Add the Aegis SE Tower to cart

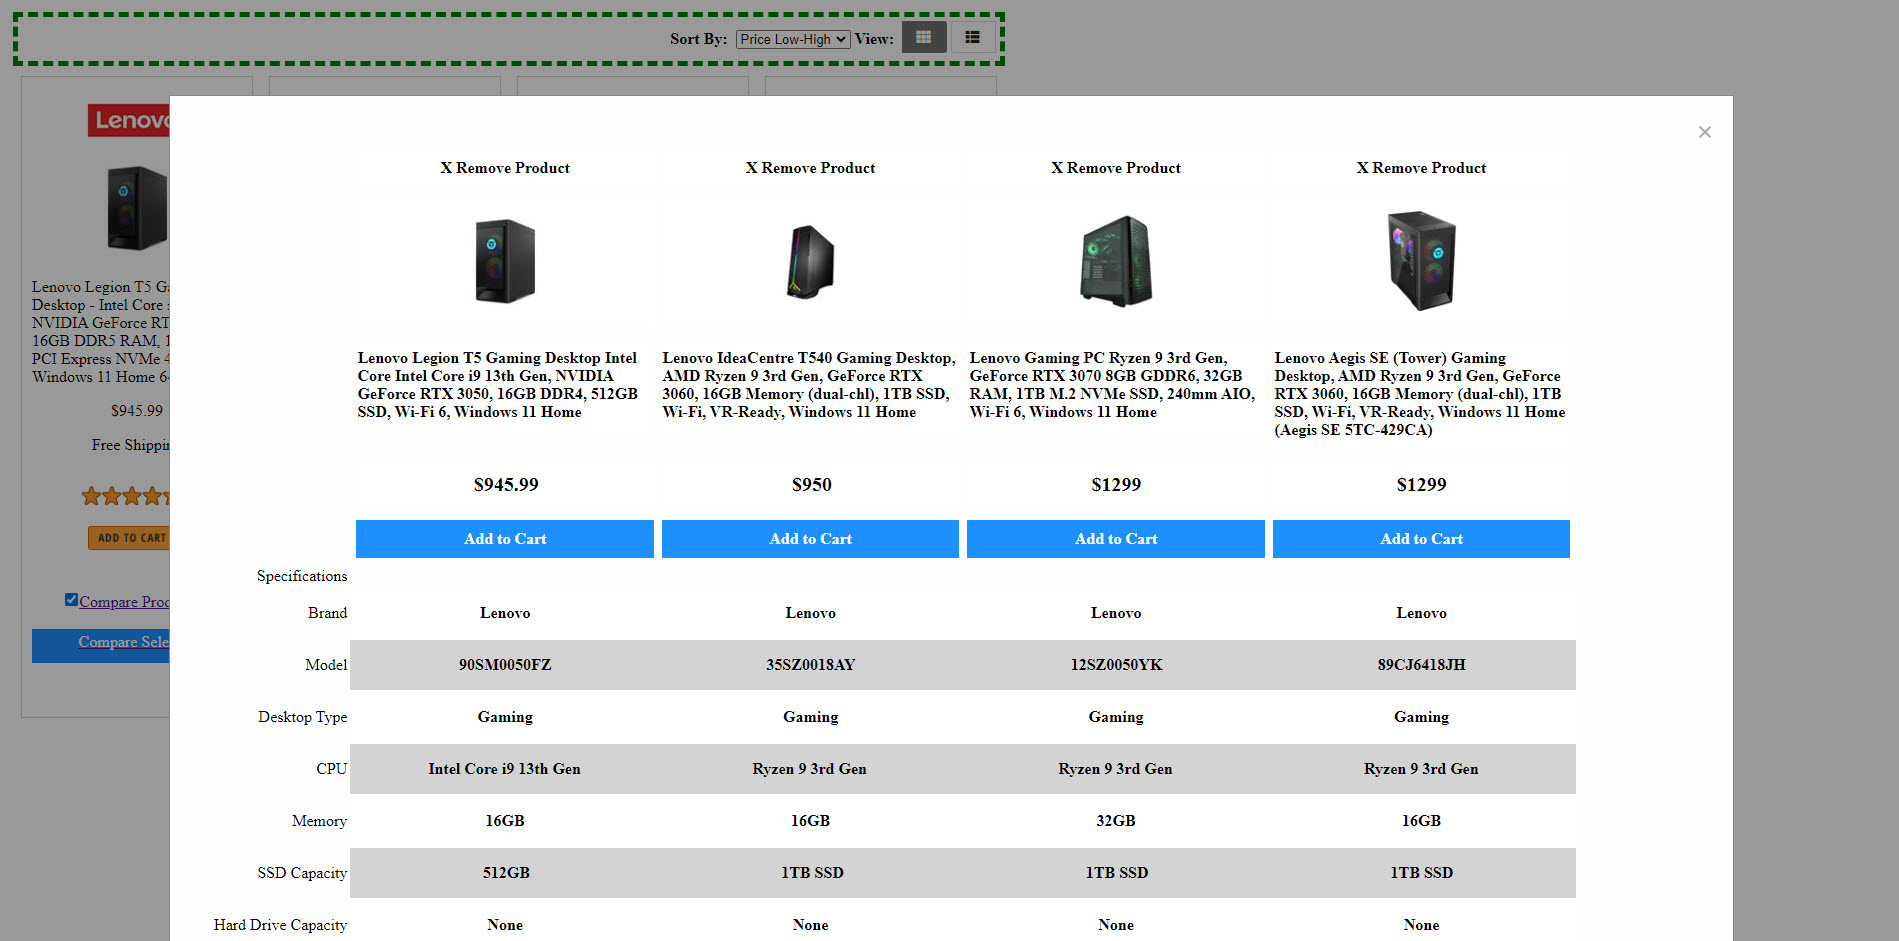coord(1420,539)
